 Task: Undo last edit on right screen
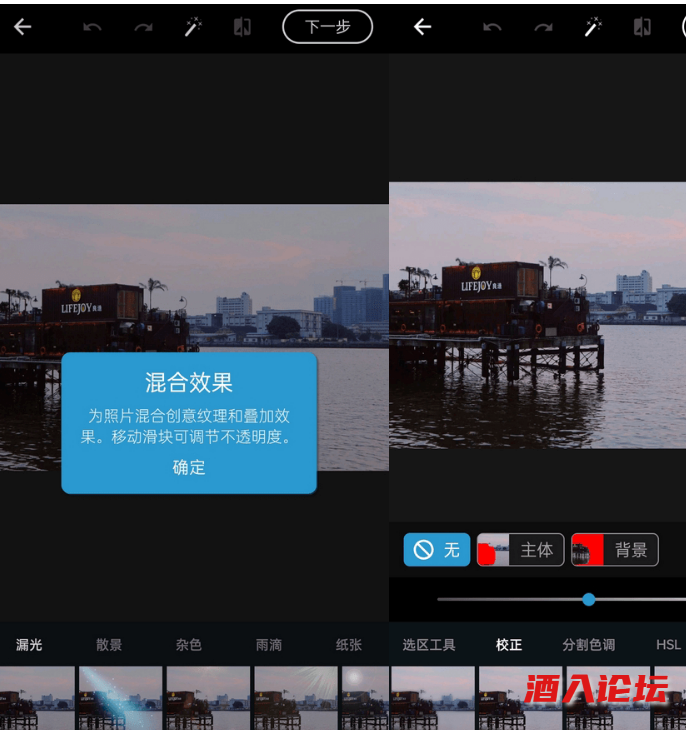point(492,27)
